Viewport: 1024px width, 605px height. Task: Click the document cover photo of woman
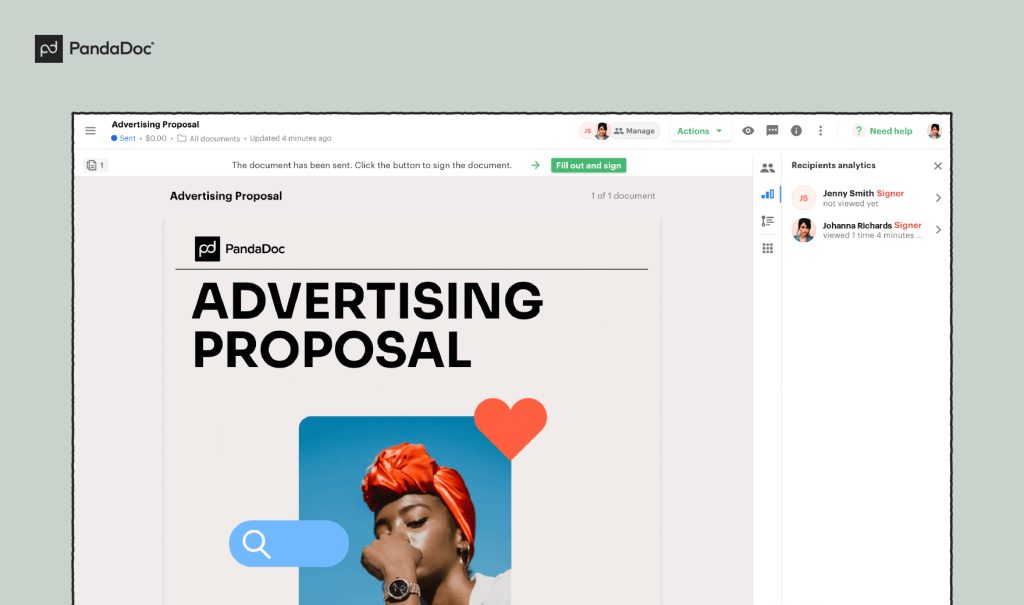pyautogui.click(x=405, y=511)
